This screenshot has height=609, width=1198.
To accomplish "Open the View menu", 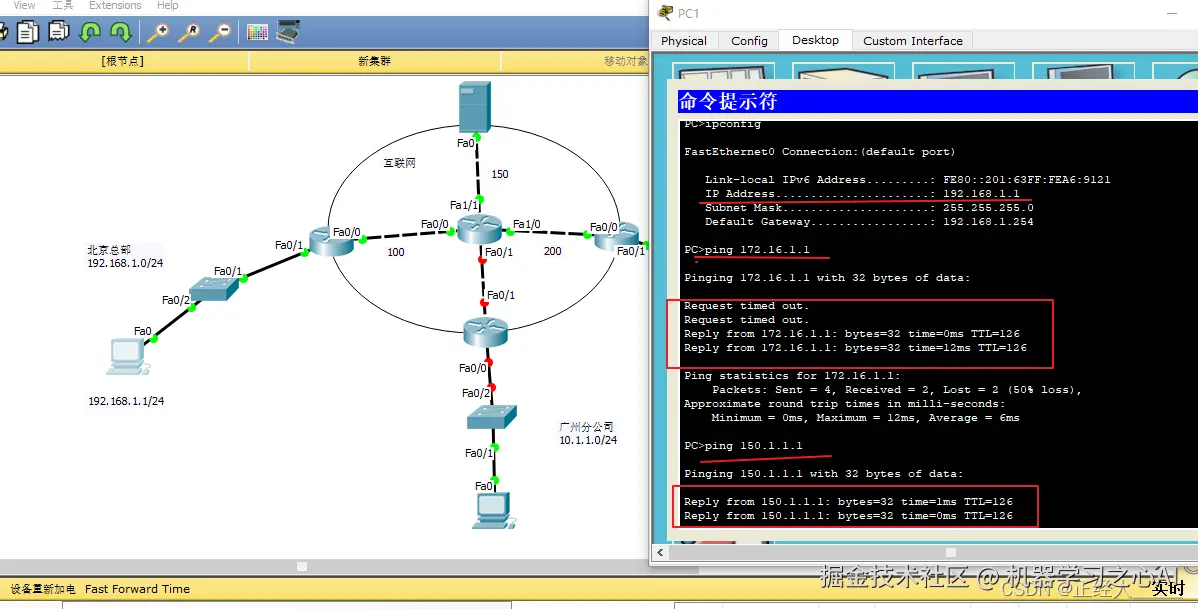I will 24,5.
